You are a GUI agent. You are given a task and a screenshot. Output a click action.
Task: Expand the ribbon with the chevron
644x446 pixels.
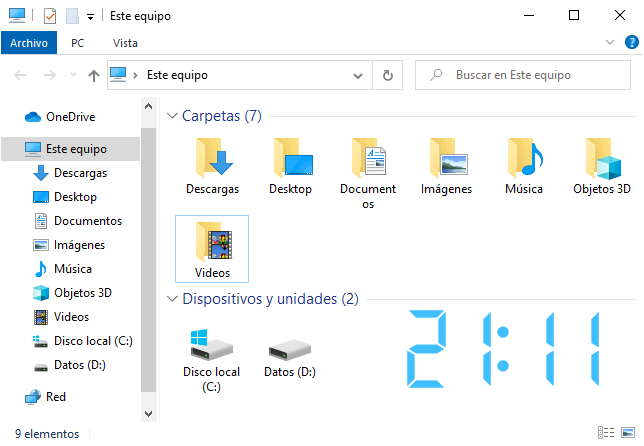click(x=610, y=42)
